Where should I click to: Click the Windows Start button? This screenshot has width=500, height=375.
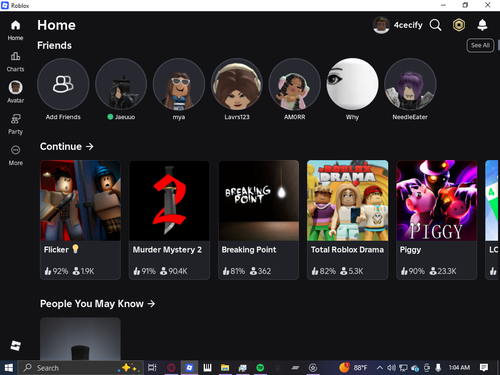[x=9, y=368]
